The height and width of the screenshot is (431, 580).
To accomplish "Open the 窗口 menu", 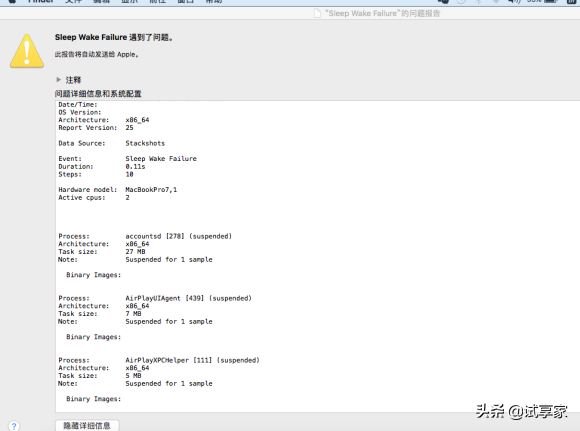I will click(x=186, y=1).
